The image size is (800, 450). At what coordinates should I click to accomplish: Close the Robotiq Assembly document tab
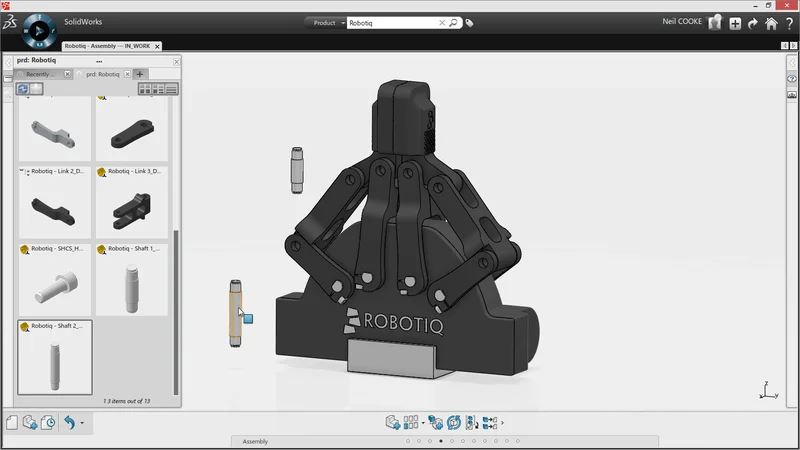pyautogui.click(x=157, y=46)
